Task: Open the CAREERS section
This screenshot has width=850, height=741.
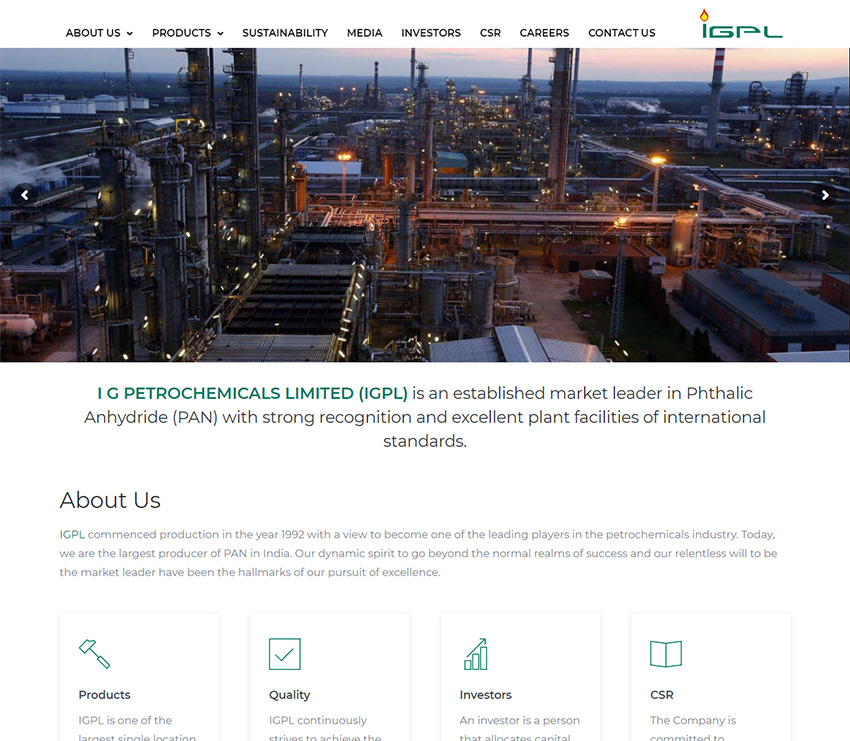Action: [544, 32]
